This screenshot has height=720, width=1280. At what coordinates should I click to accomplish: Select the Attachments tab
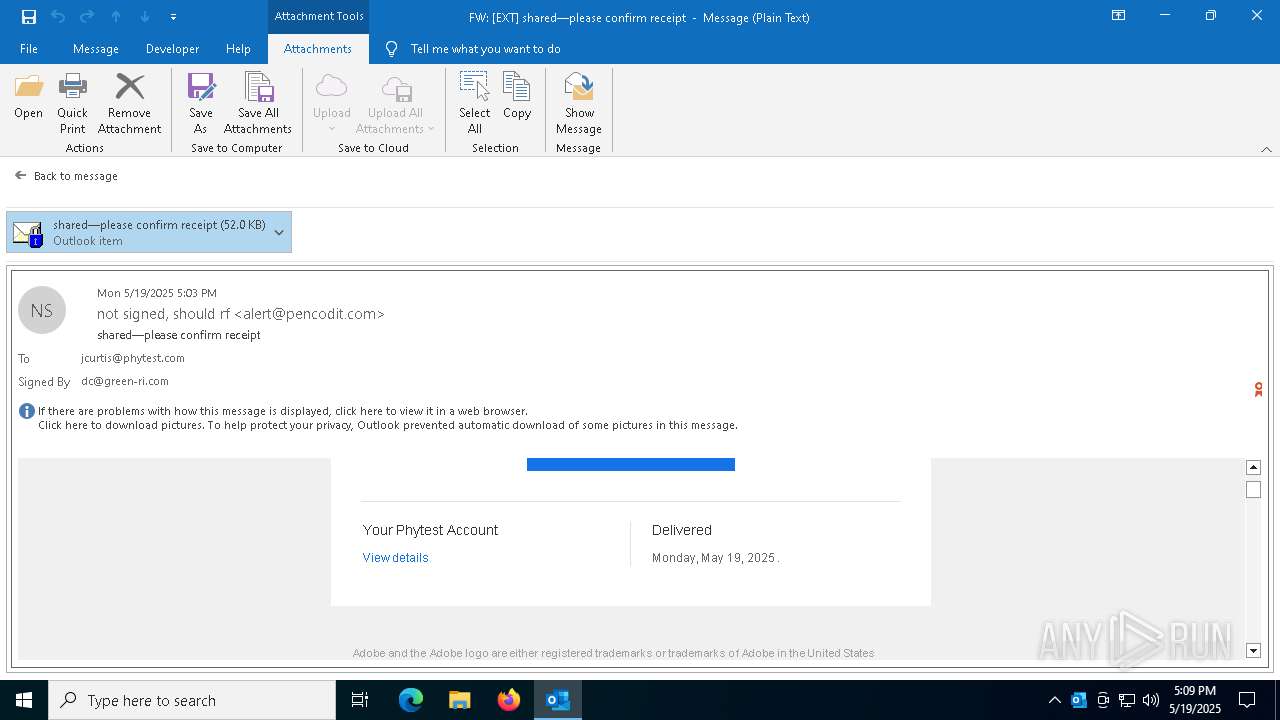click(318, 49)
